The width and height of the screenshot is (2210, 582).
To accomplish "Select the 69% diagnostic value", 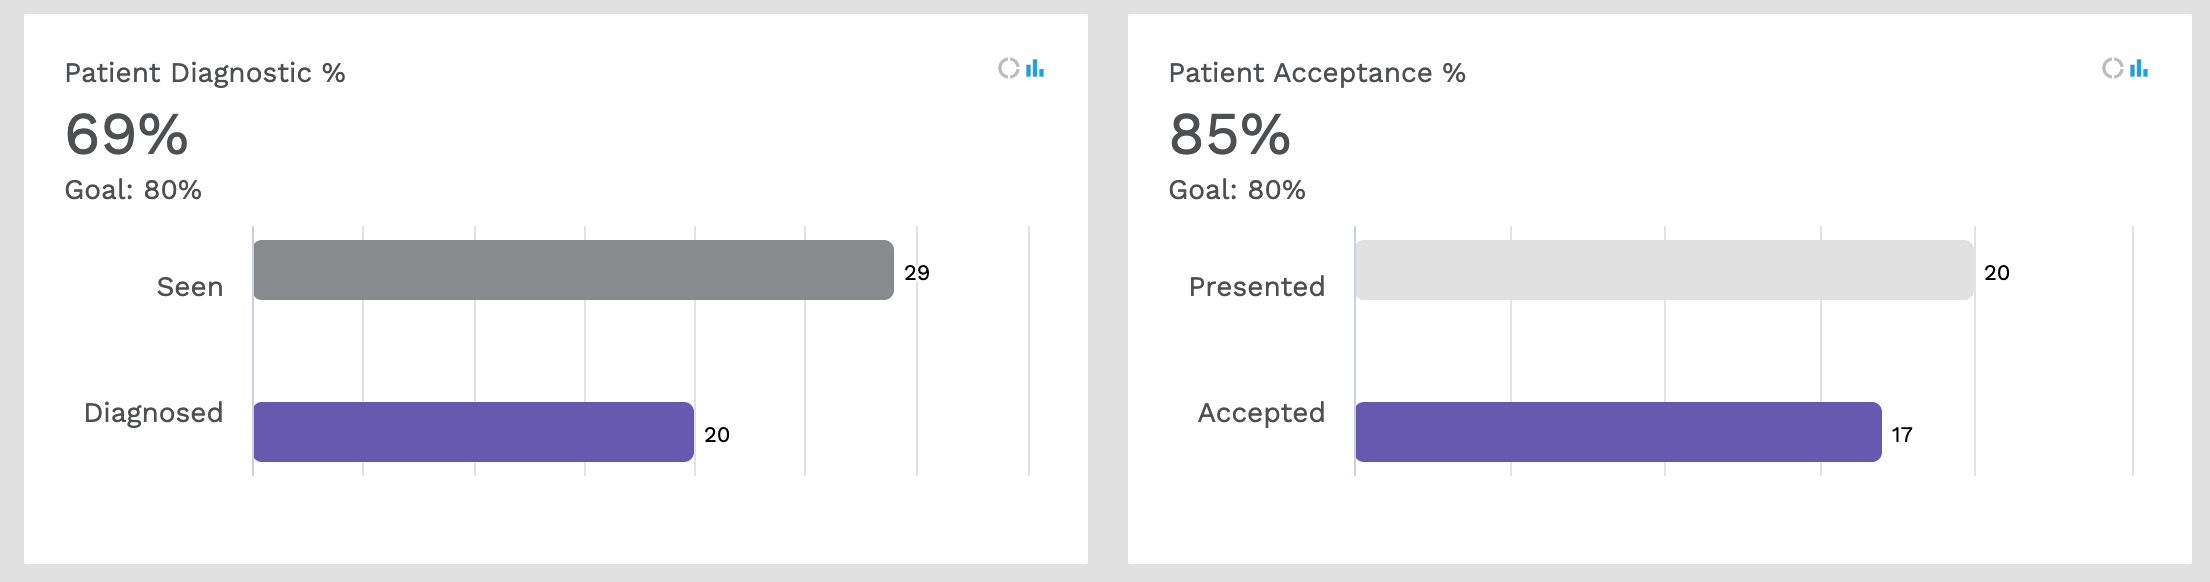I will [127, 135].
